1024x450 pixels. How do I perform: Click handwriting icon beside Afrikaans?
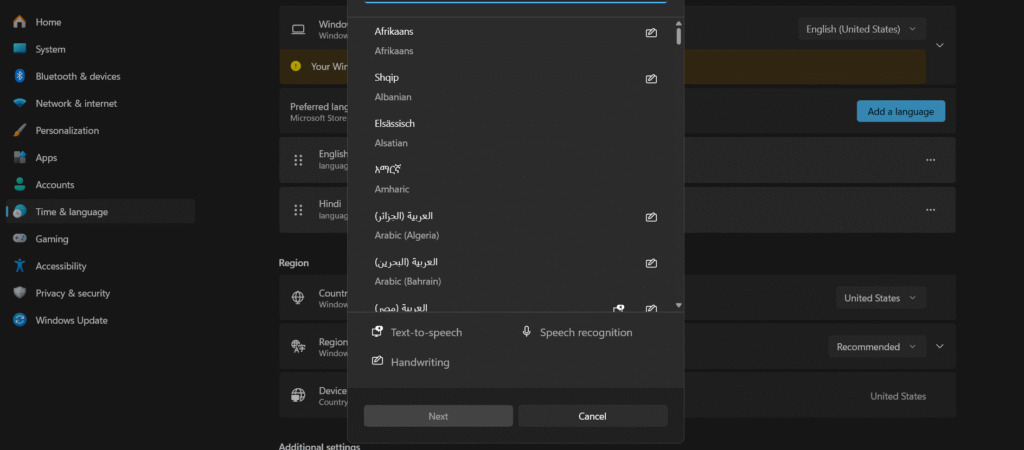[650, 33]
